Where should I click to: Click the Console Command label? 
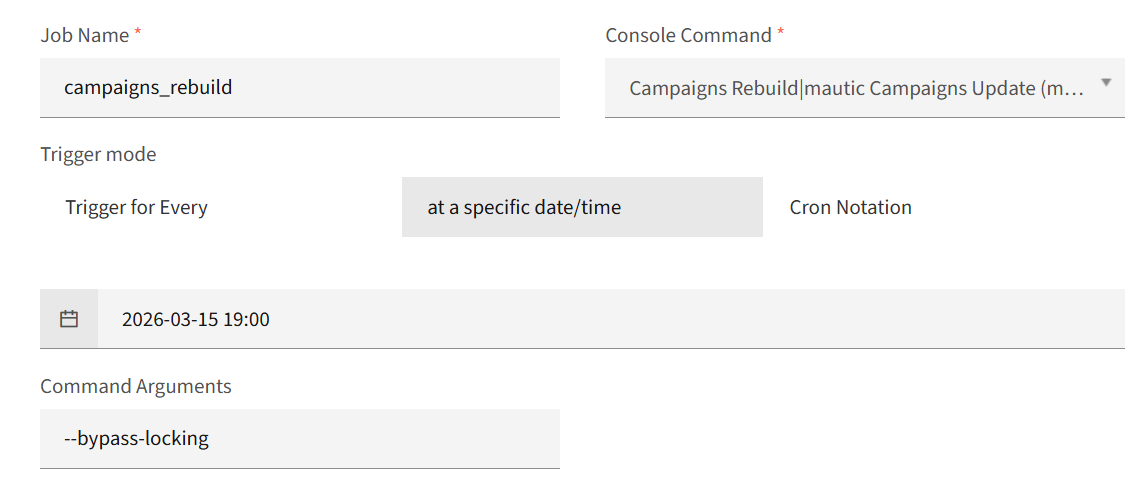coord(688,36)
